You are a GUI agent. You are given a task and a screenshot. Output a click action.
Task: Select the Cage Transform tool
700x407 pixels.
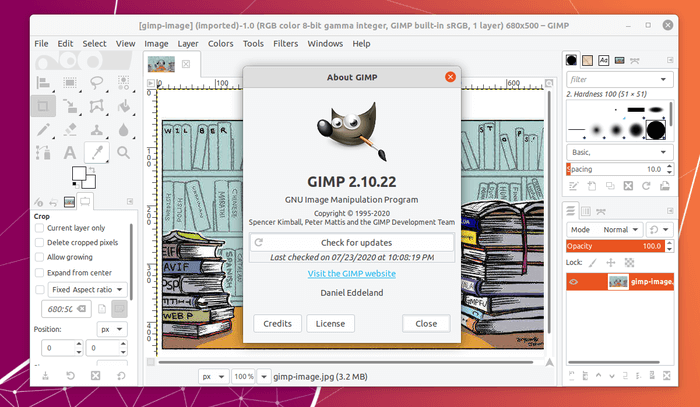point(96,106)
